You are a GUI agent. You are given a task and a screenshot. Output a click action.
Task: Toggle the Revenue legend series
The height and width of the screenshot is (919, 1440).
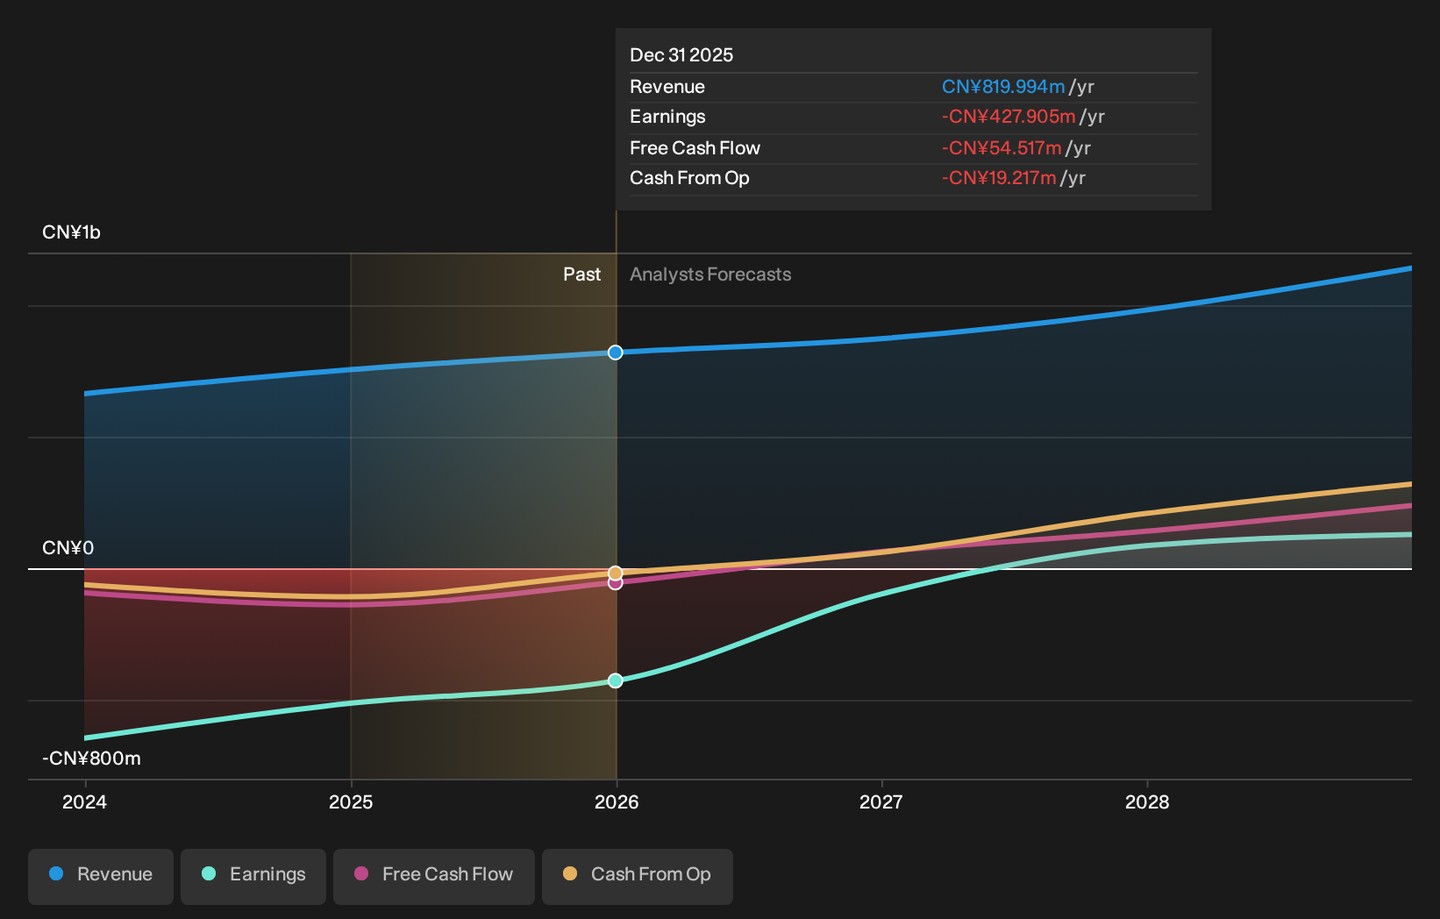tap(101, 876)
